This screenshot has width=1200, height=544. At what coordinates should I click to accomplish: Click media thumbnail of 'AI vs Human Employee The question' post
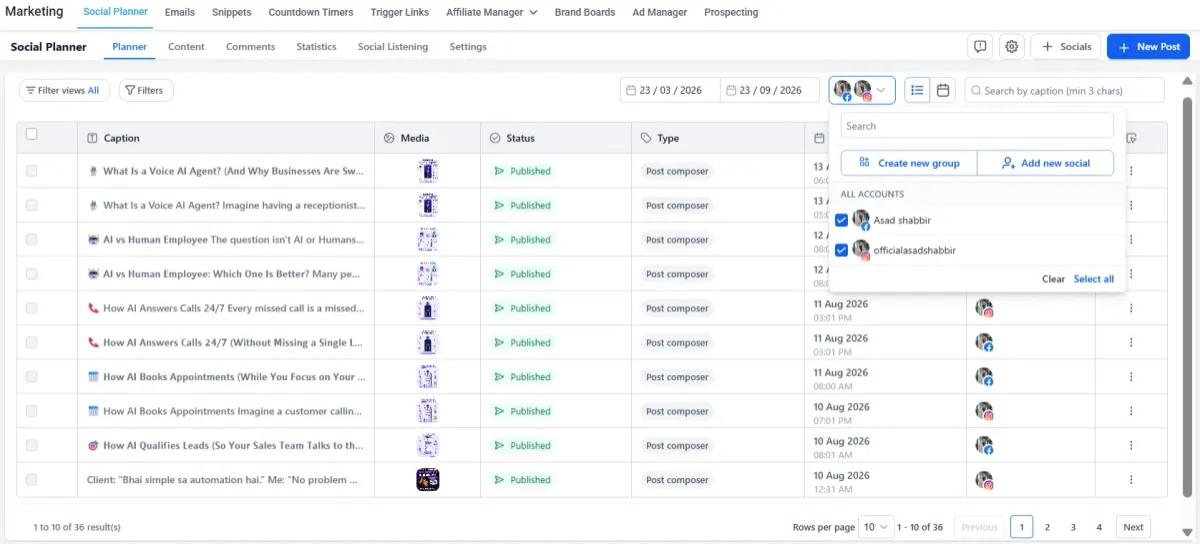428,240
